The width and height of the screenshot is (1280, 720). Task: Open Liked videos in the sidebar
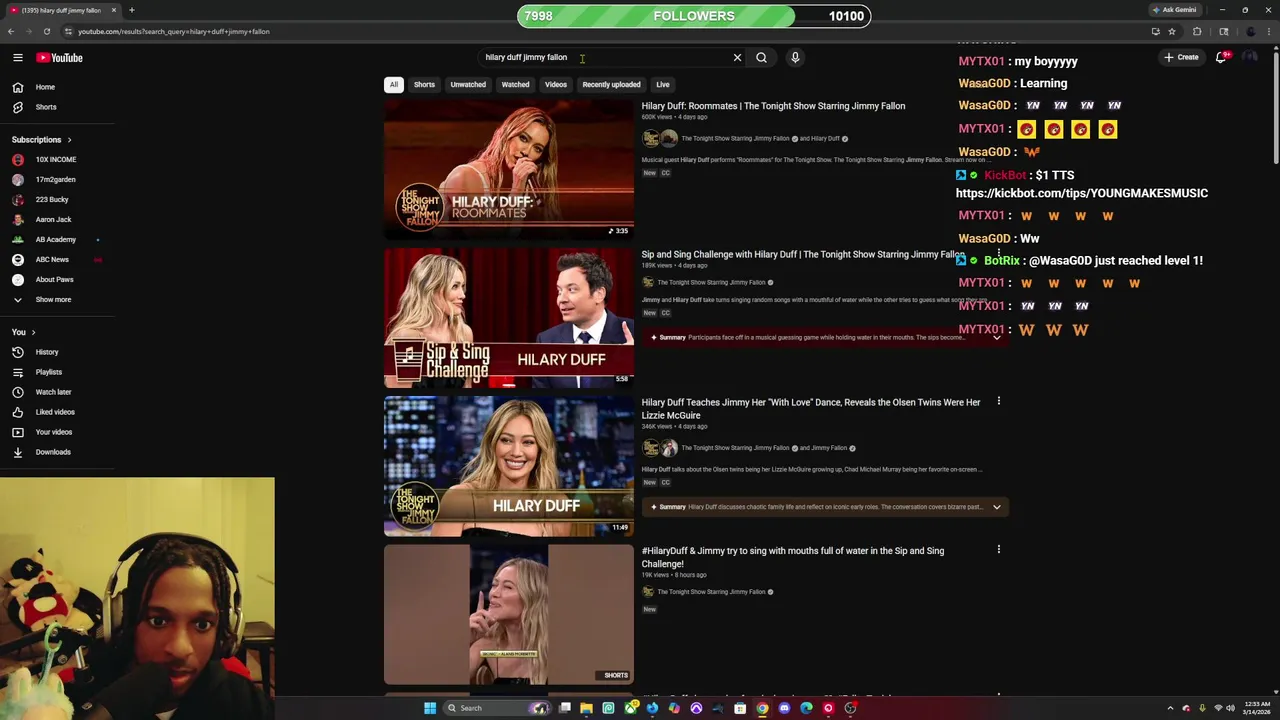56,412
